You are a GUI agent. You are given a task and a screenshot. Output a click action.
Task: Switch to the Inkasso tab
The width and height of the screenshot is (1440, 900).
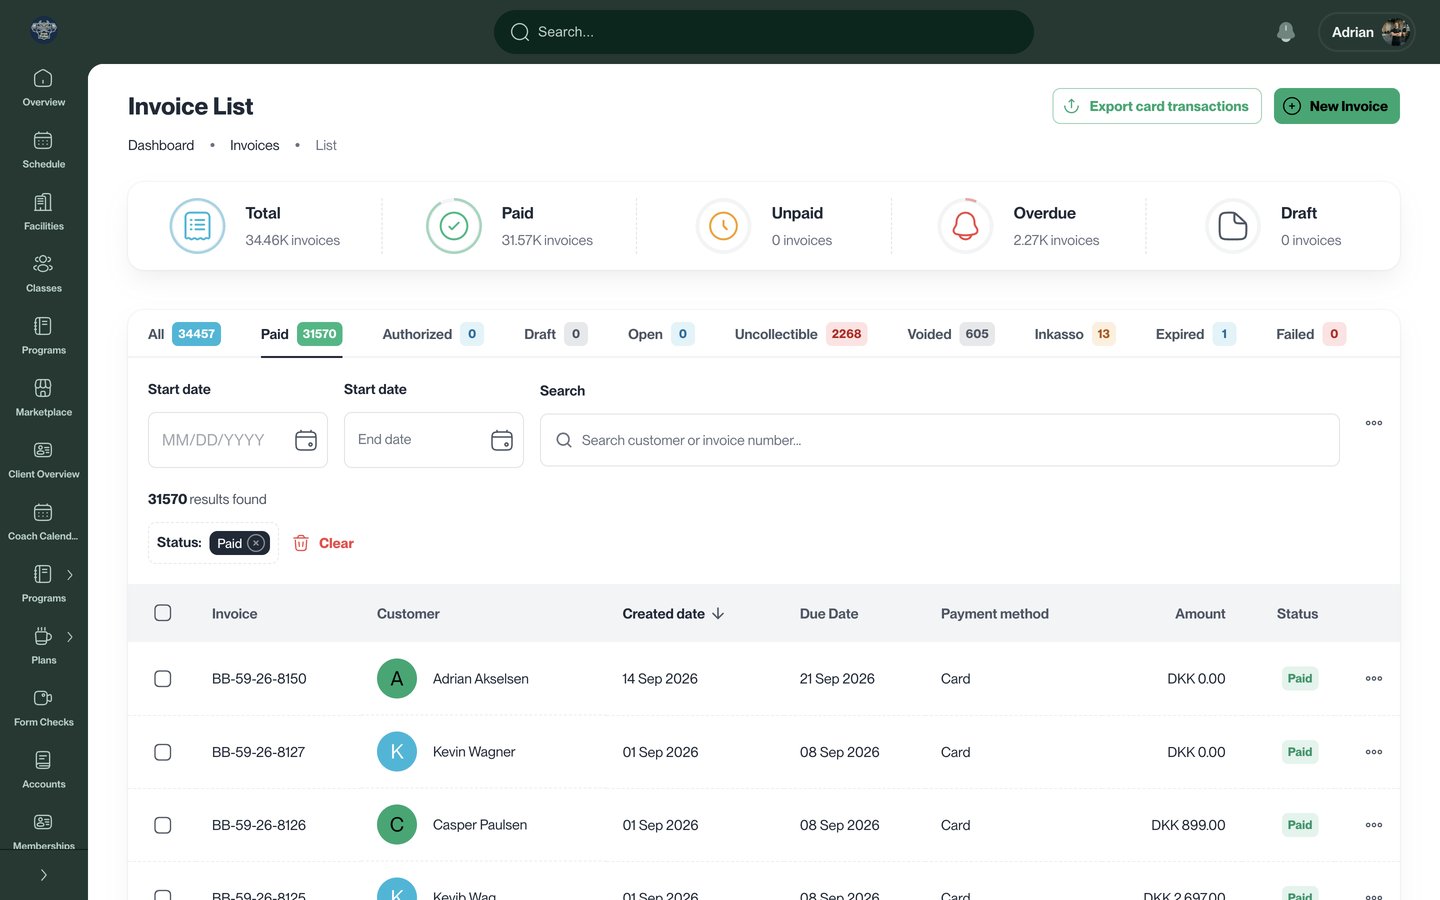point(1075,334)
